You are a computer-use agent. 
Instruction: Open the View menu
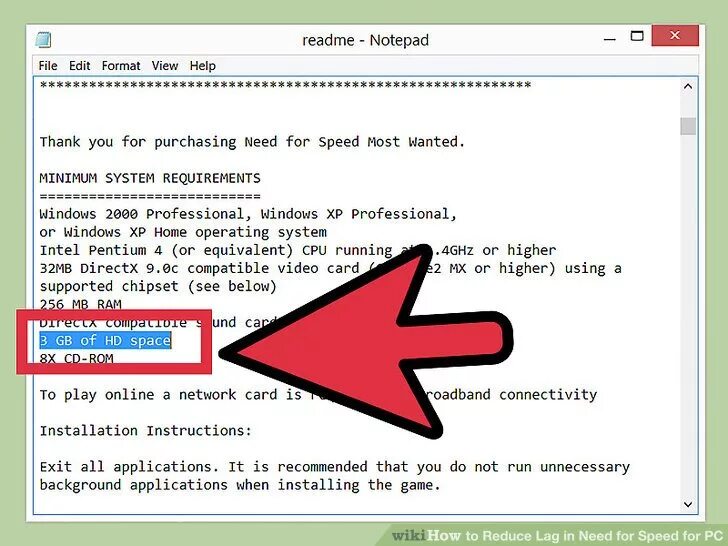[165, 66]
